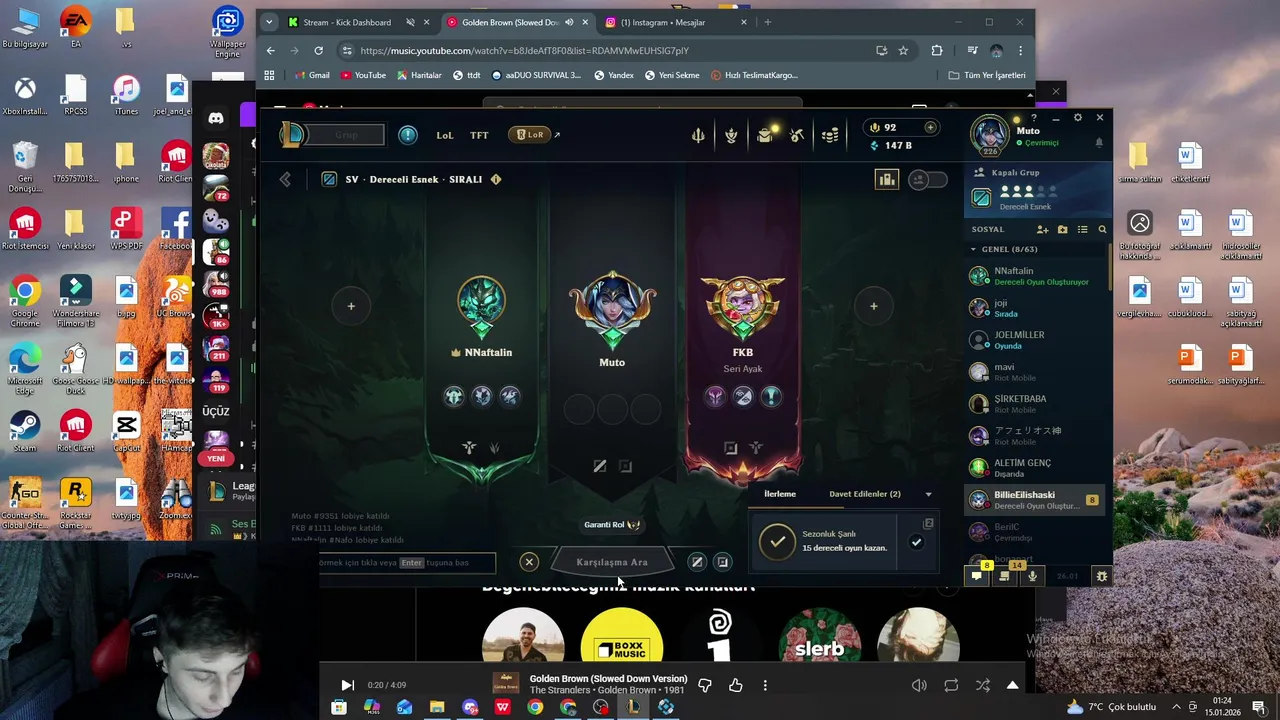Click the Chrome address bar URL
This screenshot has height=720, width=1280.
pos(524,50)
